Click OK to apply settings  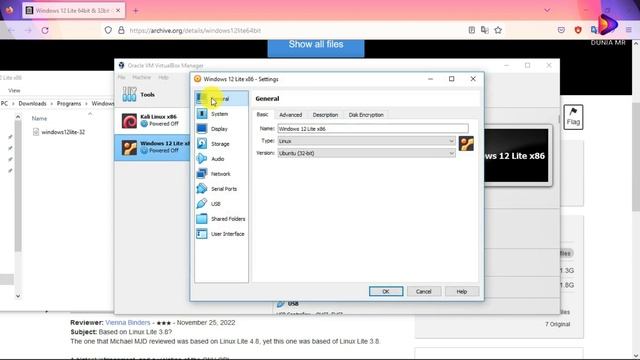point(386,291)
